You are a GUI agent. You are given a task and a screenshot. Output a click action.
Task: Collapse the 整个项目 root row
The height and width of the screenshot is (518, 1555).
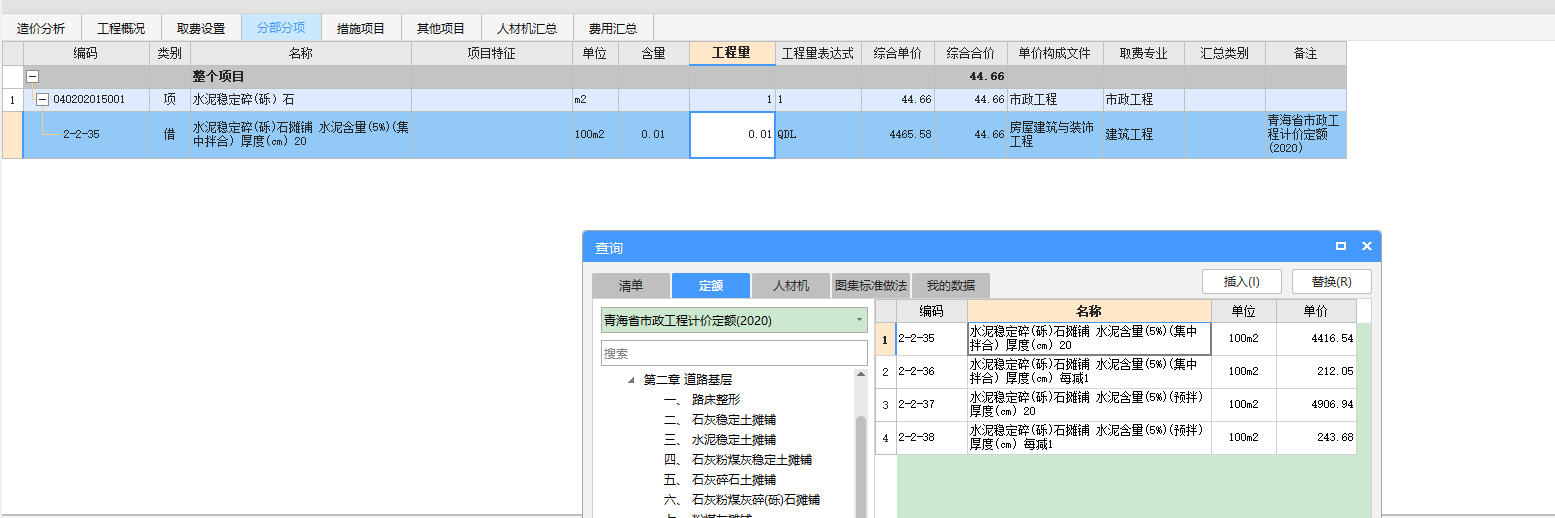[33, 76]
